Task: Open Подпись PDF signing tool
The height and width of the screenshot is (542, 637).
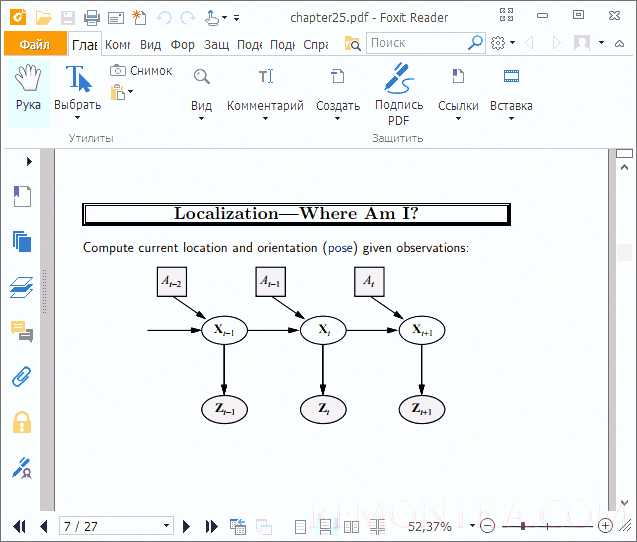Action: (x=399, y=94)
